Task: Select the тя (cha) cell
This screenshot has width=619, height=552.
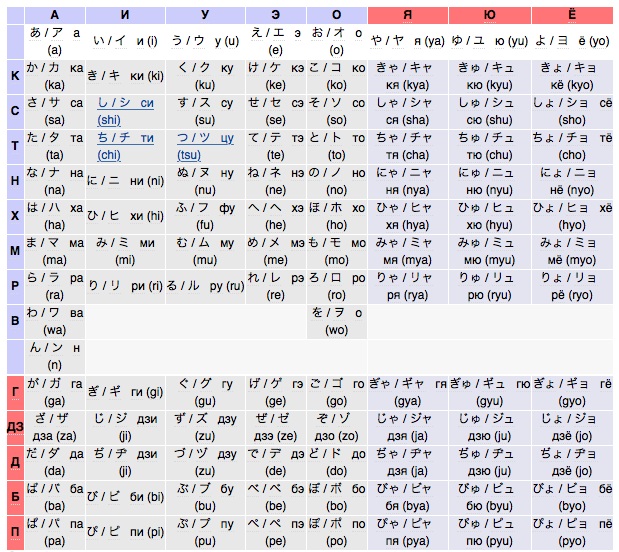Action: [408, 146]
